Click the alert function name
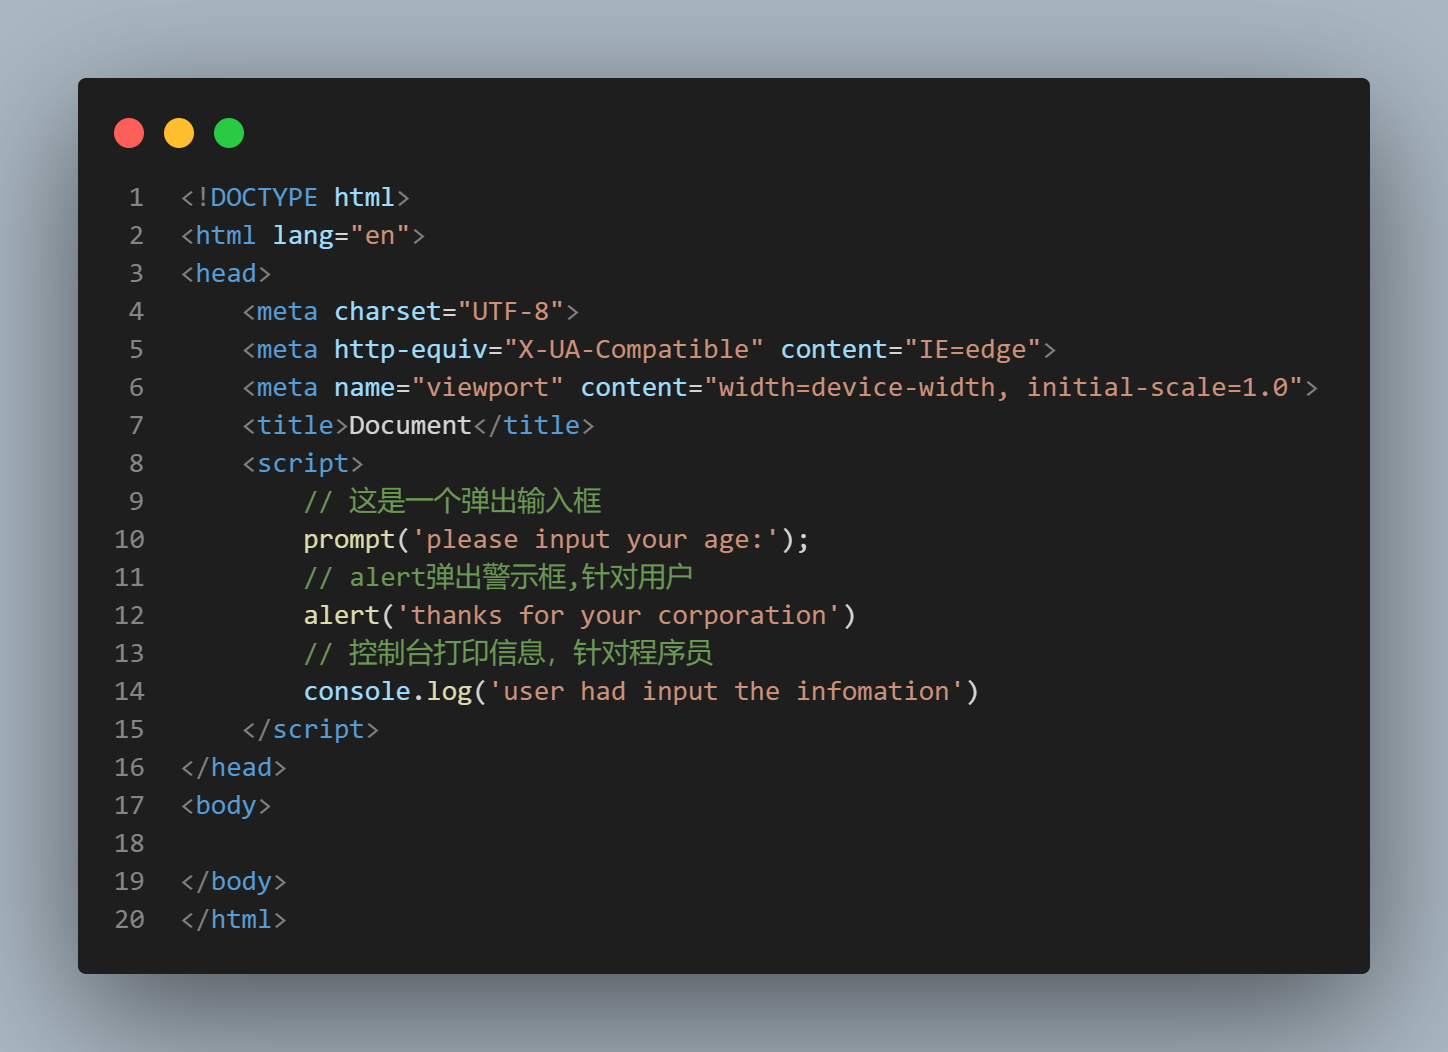Viewport: 1448px width, 1052px height. tap(341, 615)
